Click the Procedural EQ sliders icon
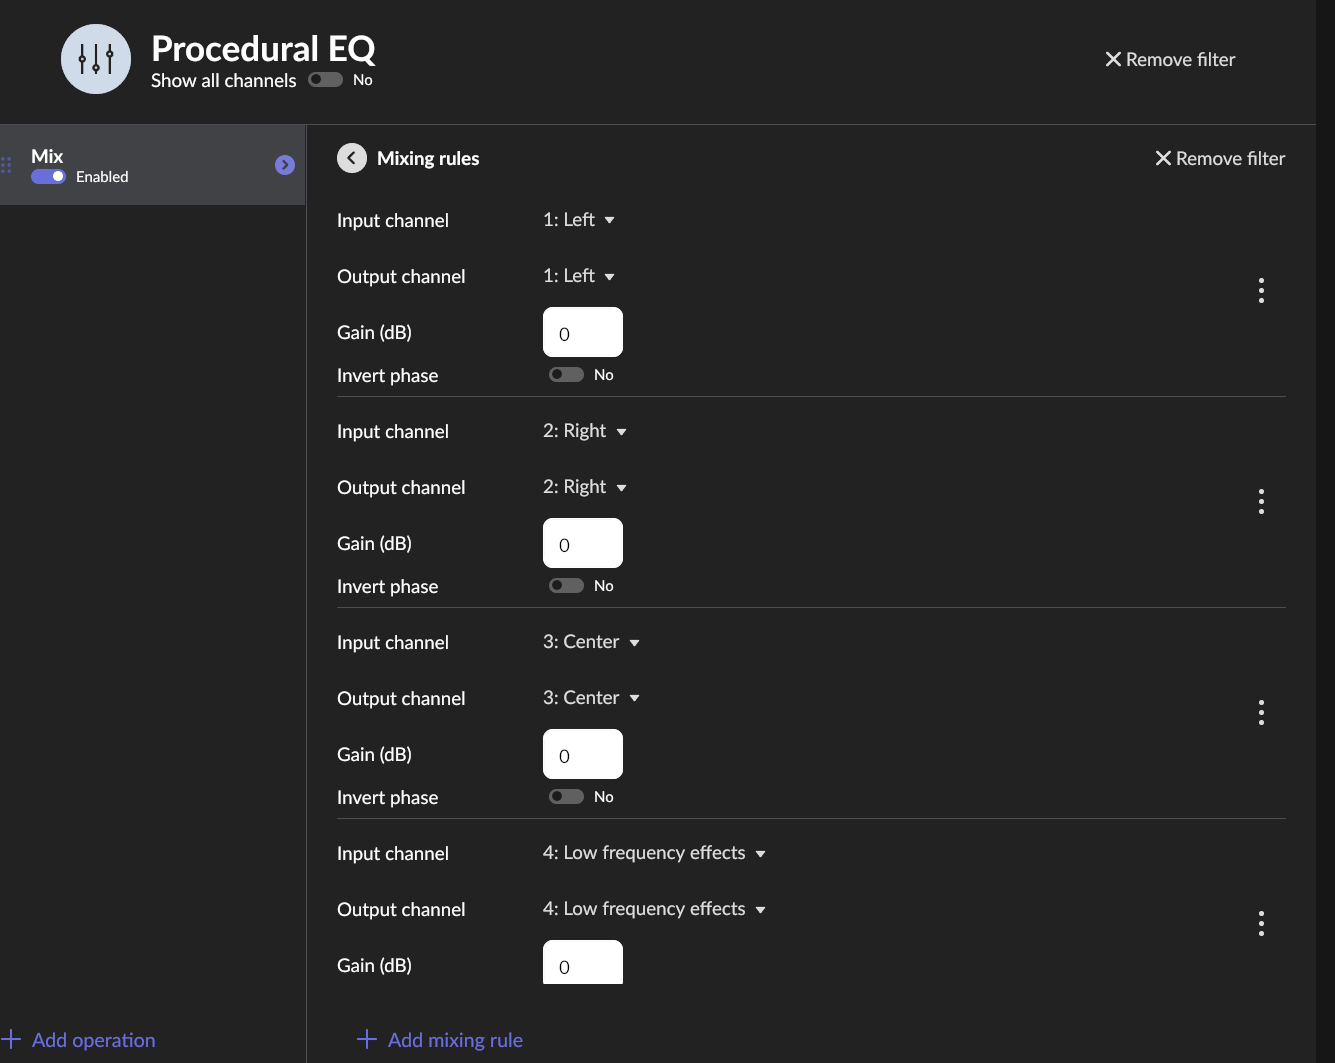This screenshot has height=1063, width=1335. [96, 59]
